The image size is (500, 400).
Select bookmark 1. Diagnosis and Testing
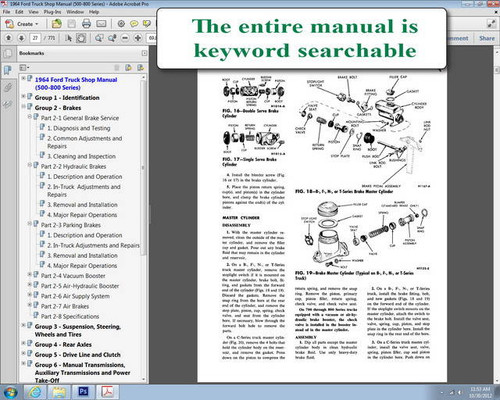(x=79, y=128)
